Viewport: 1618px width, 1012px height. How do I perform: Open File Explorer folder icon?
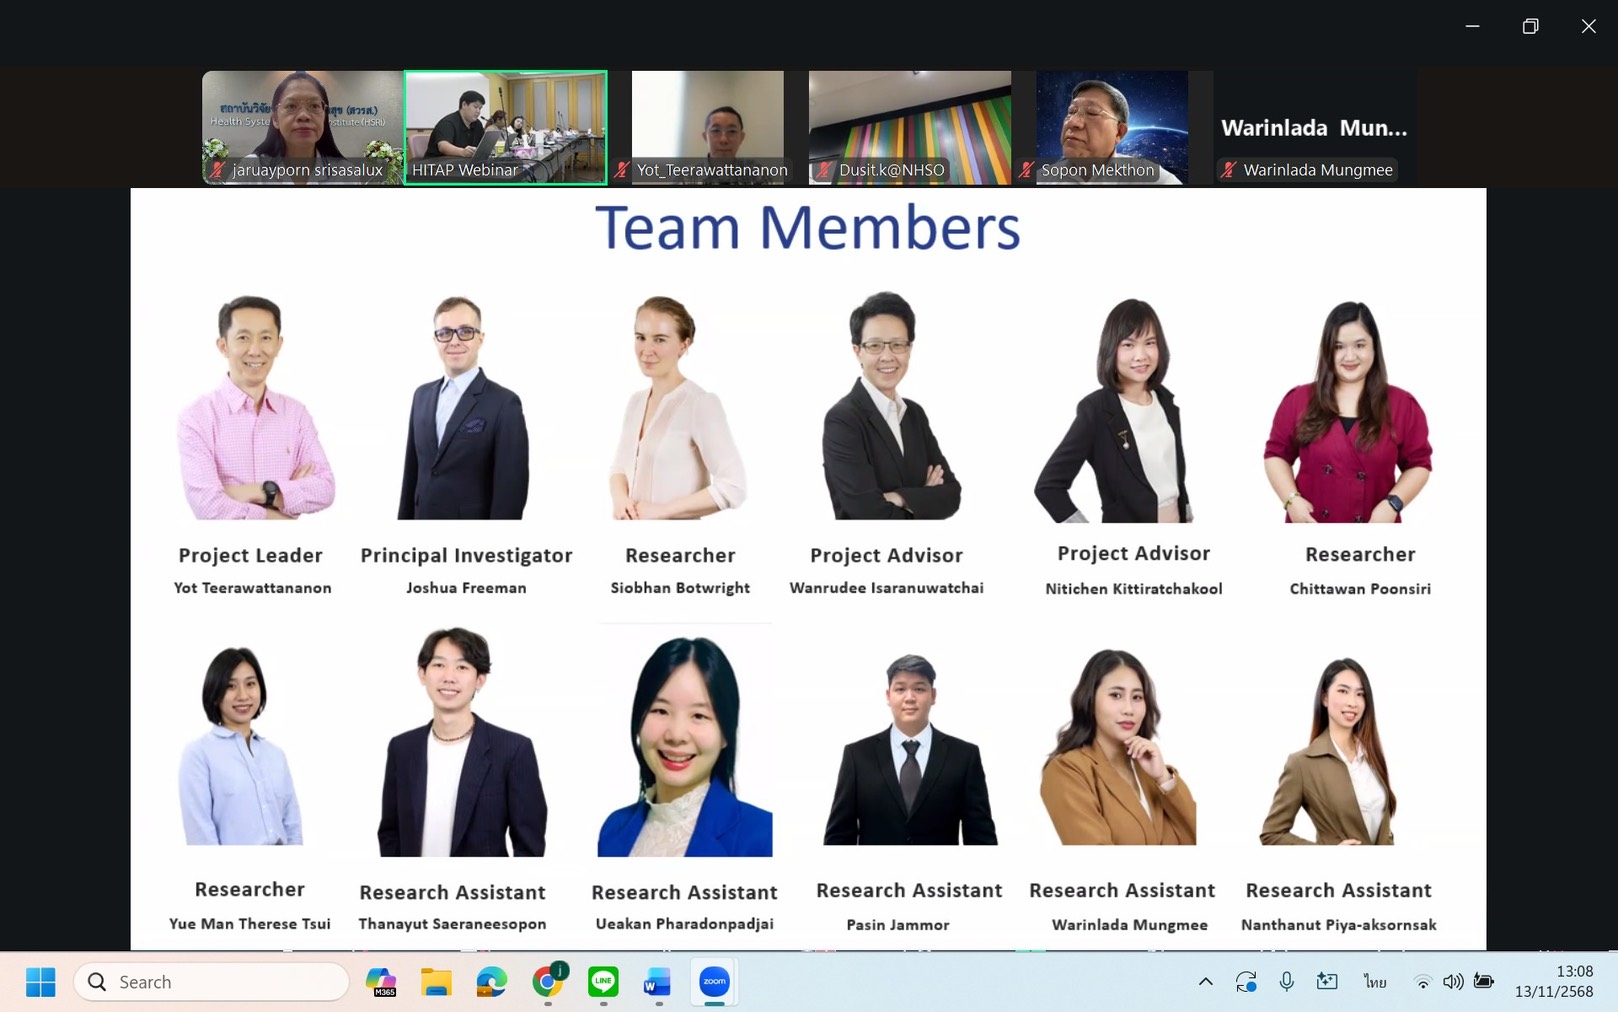[436, 982]
